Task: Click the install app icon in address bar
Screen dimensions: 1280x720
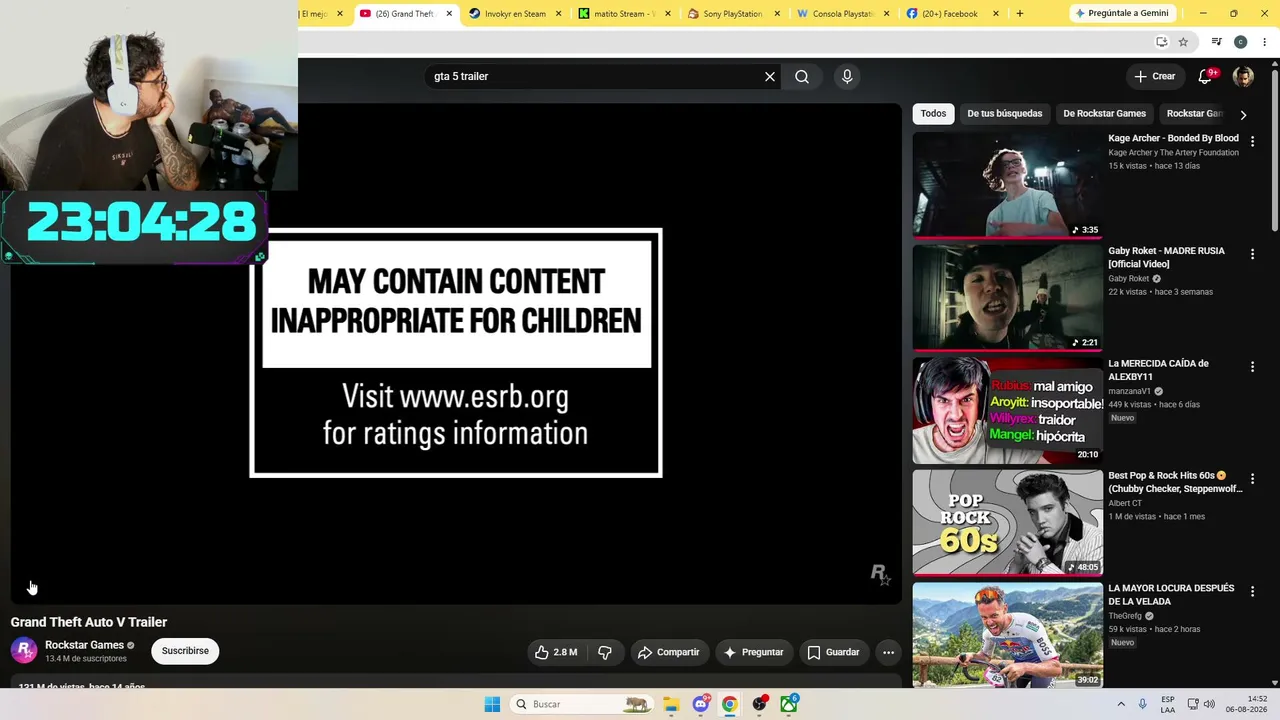Action: 1161,42
